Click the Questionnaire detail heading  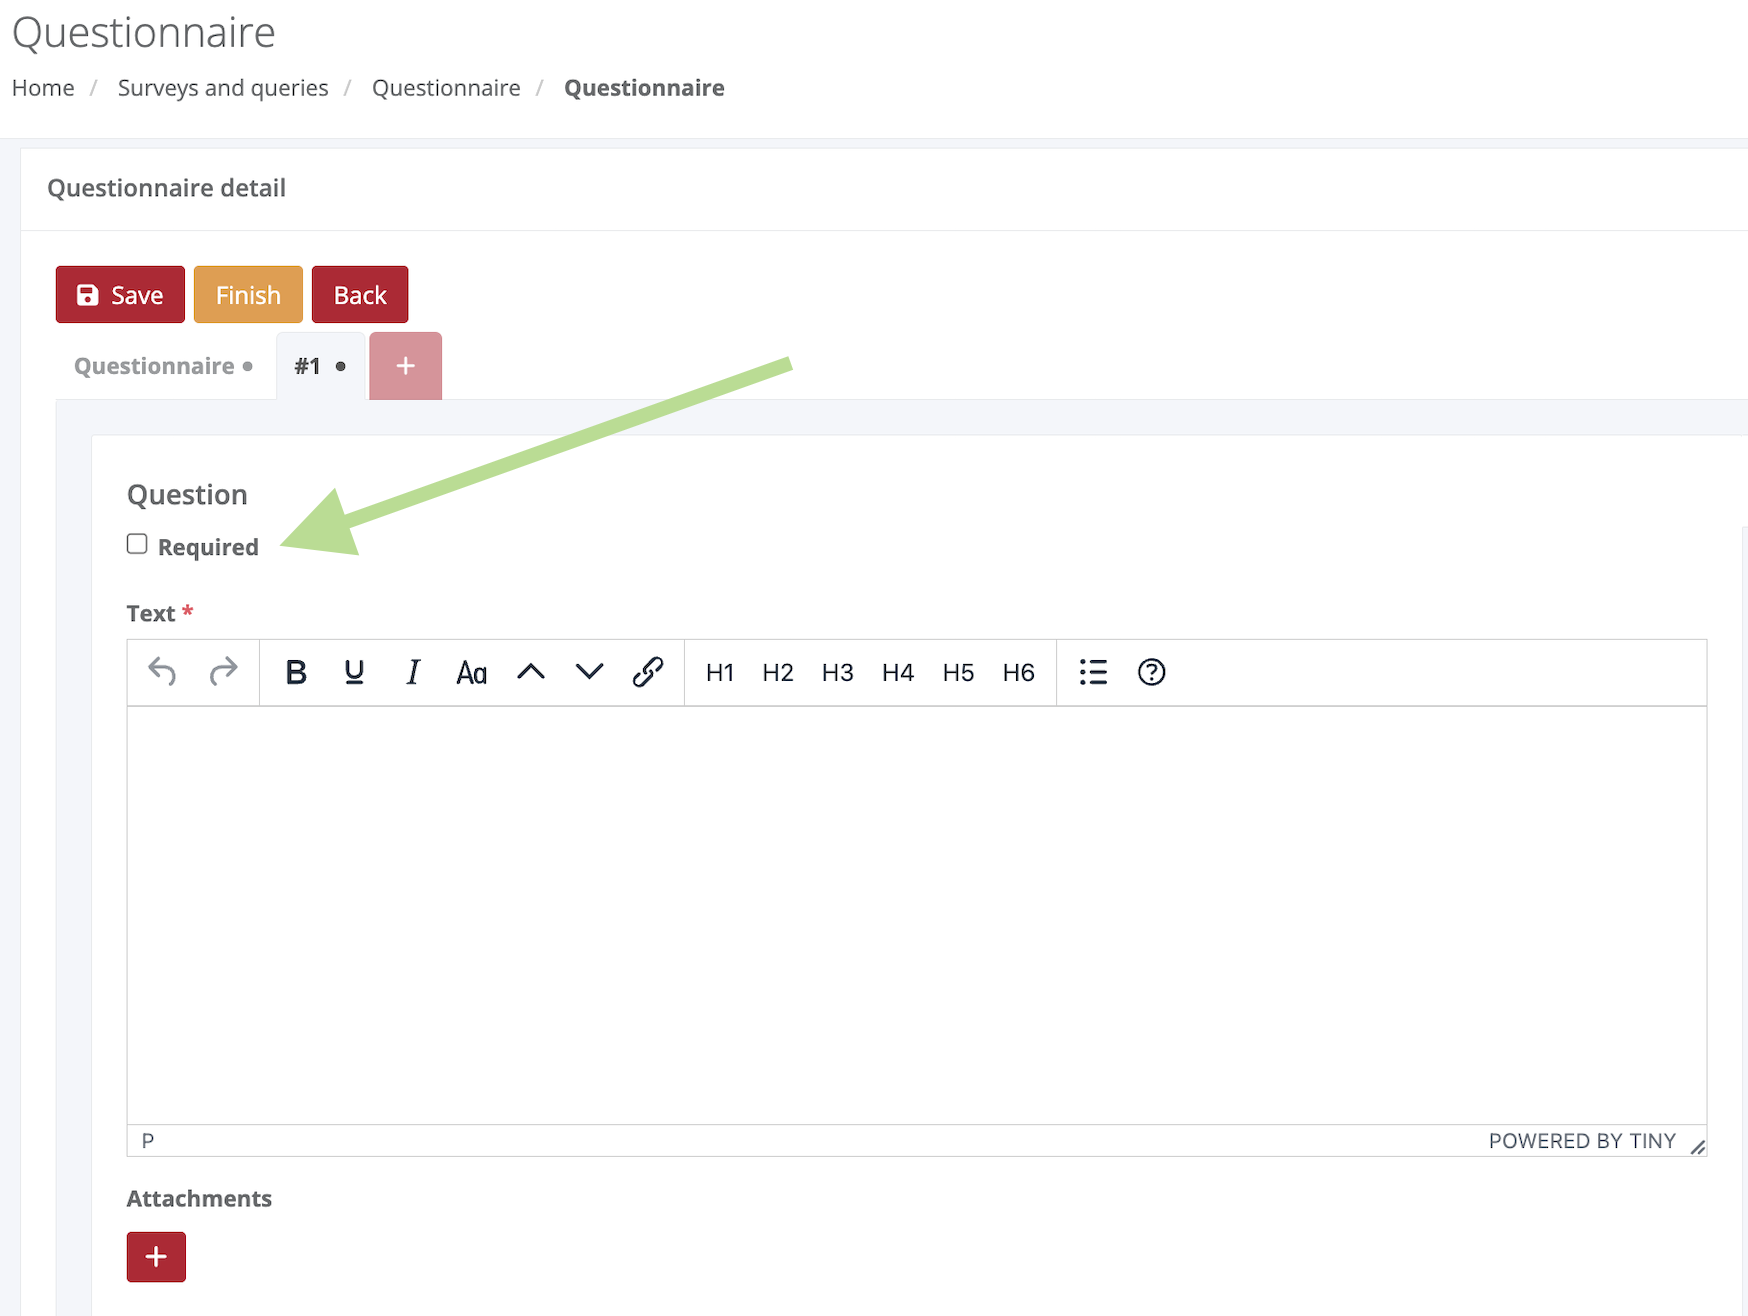click(167, 188)
